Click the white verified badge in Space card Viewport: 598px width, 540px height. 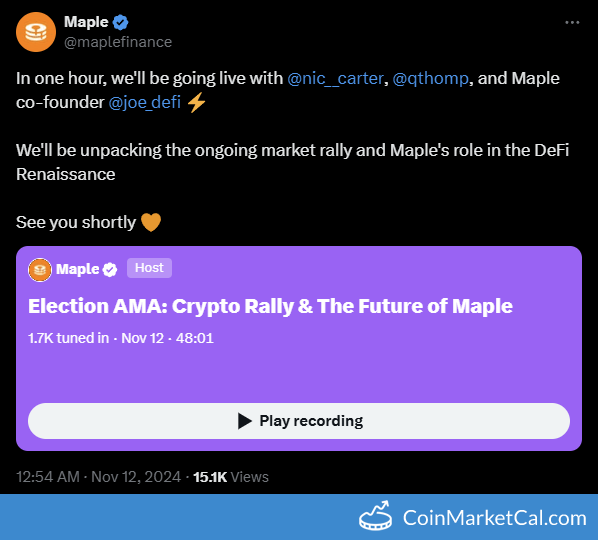pos(110,270)
